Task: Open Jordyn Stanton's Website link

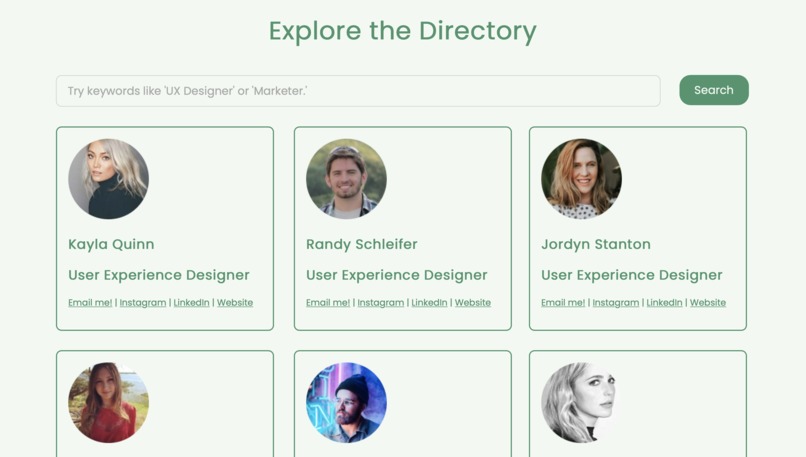Action: click(708, 303)
